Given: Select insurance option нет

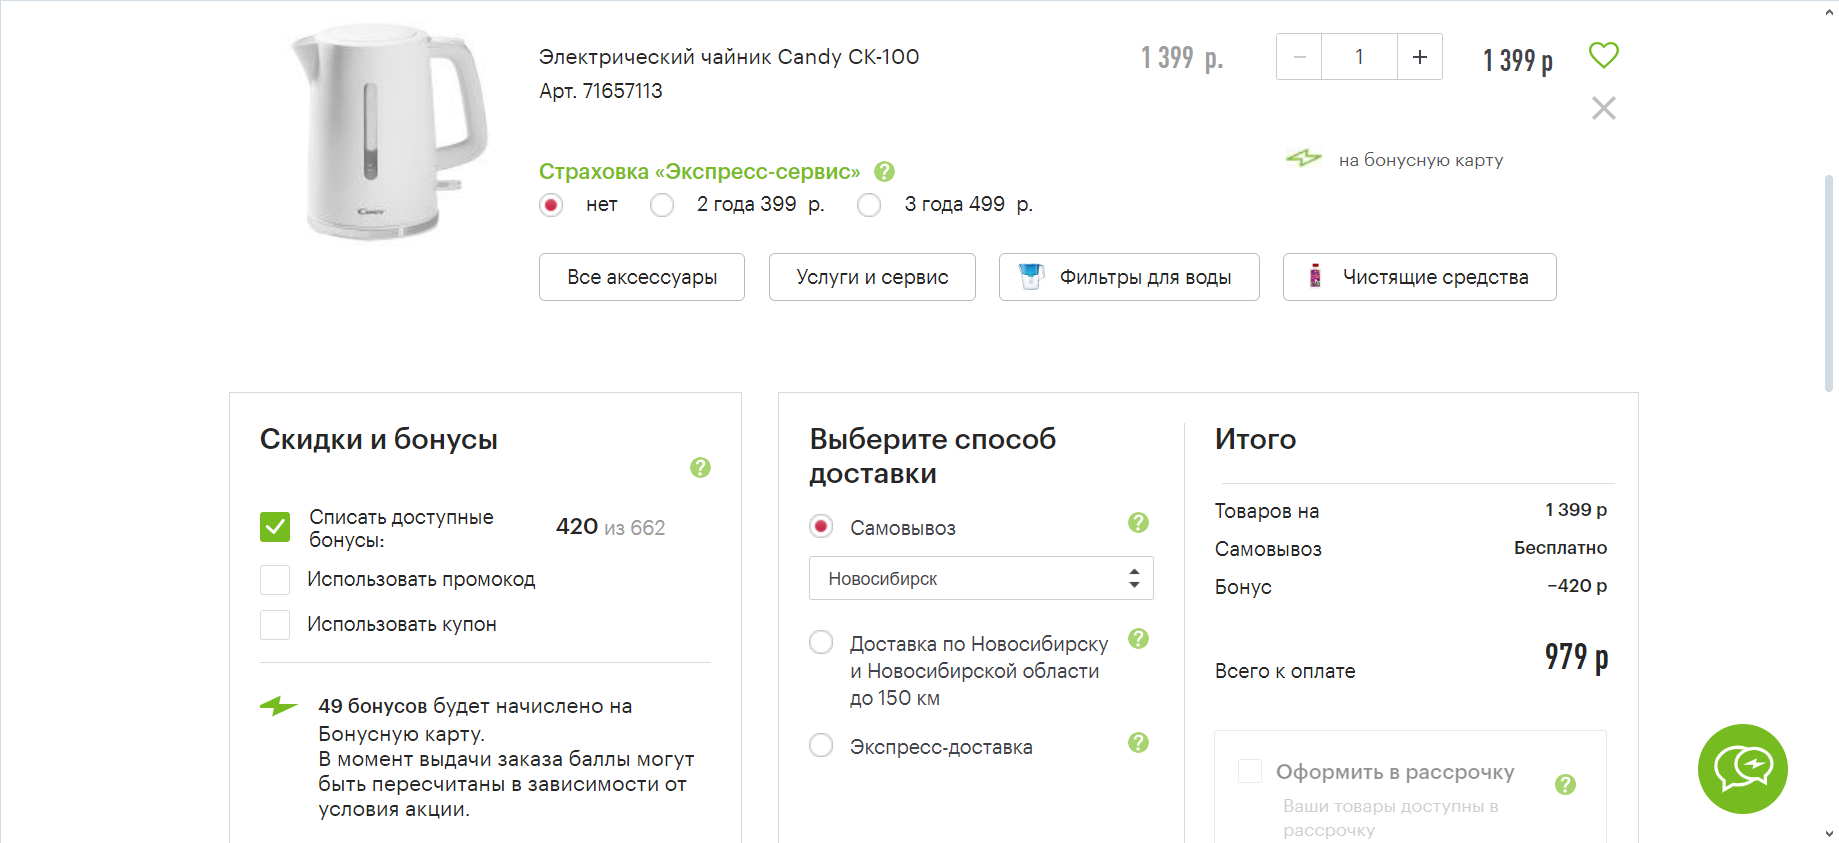Looking at the screenshot, I should pos(551,205).
